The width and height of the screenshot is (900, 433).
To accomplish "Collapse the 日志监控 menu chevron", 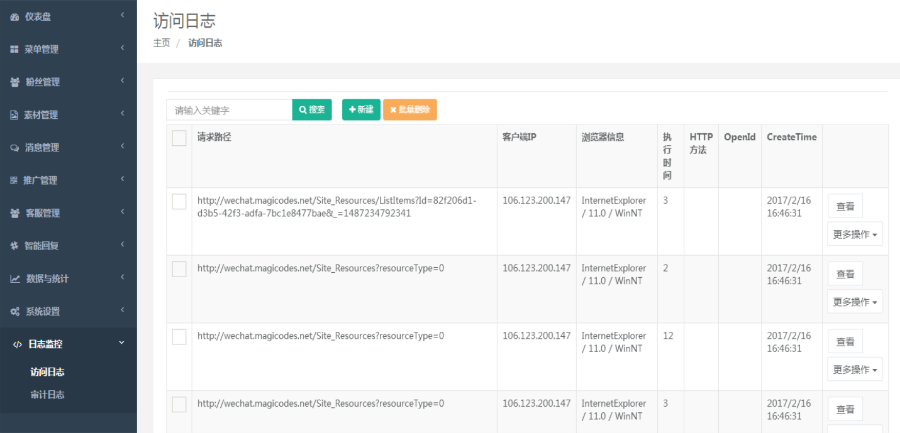I will pos(121,343).
